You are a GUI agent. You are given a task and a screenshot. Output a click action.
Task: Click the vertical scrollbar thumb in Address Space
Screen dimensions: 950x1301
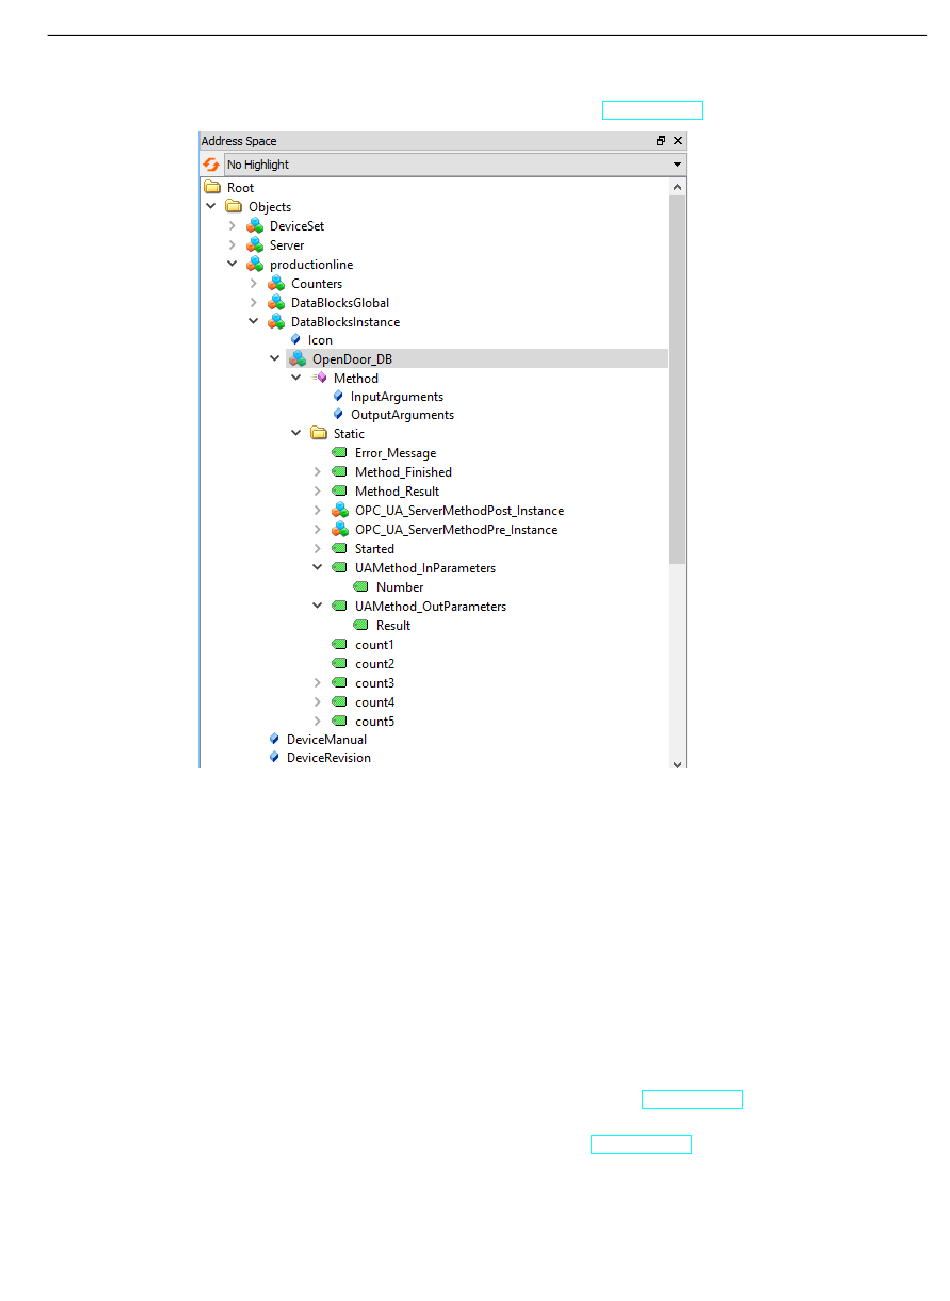click(677, 379)
